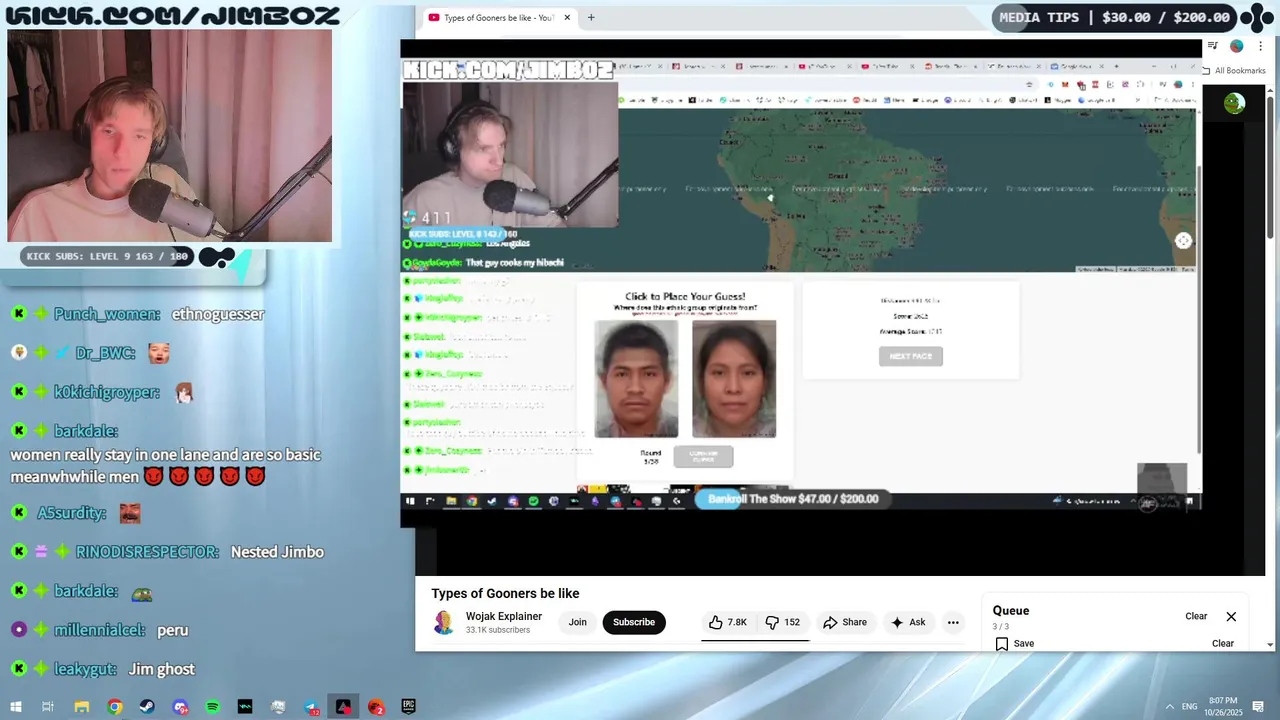The width and height of the screenshot is (1280, 720).
Task: Open Wojak Explainer channel avatar
Action: [443, 623]
